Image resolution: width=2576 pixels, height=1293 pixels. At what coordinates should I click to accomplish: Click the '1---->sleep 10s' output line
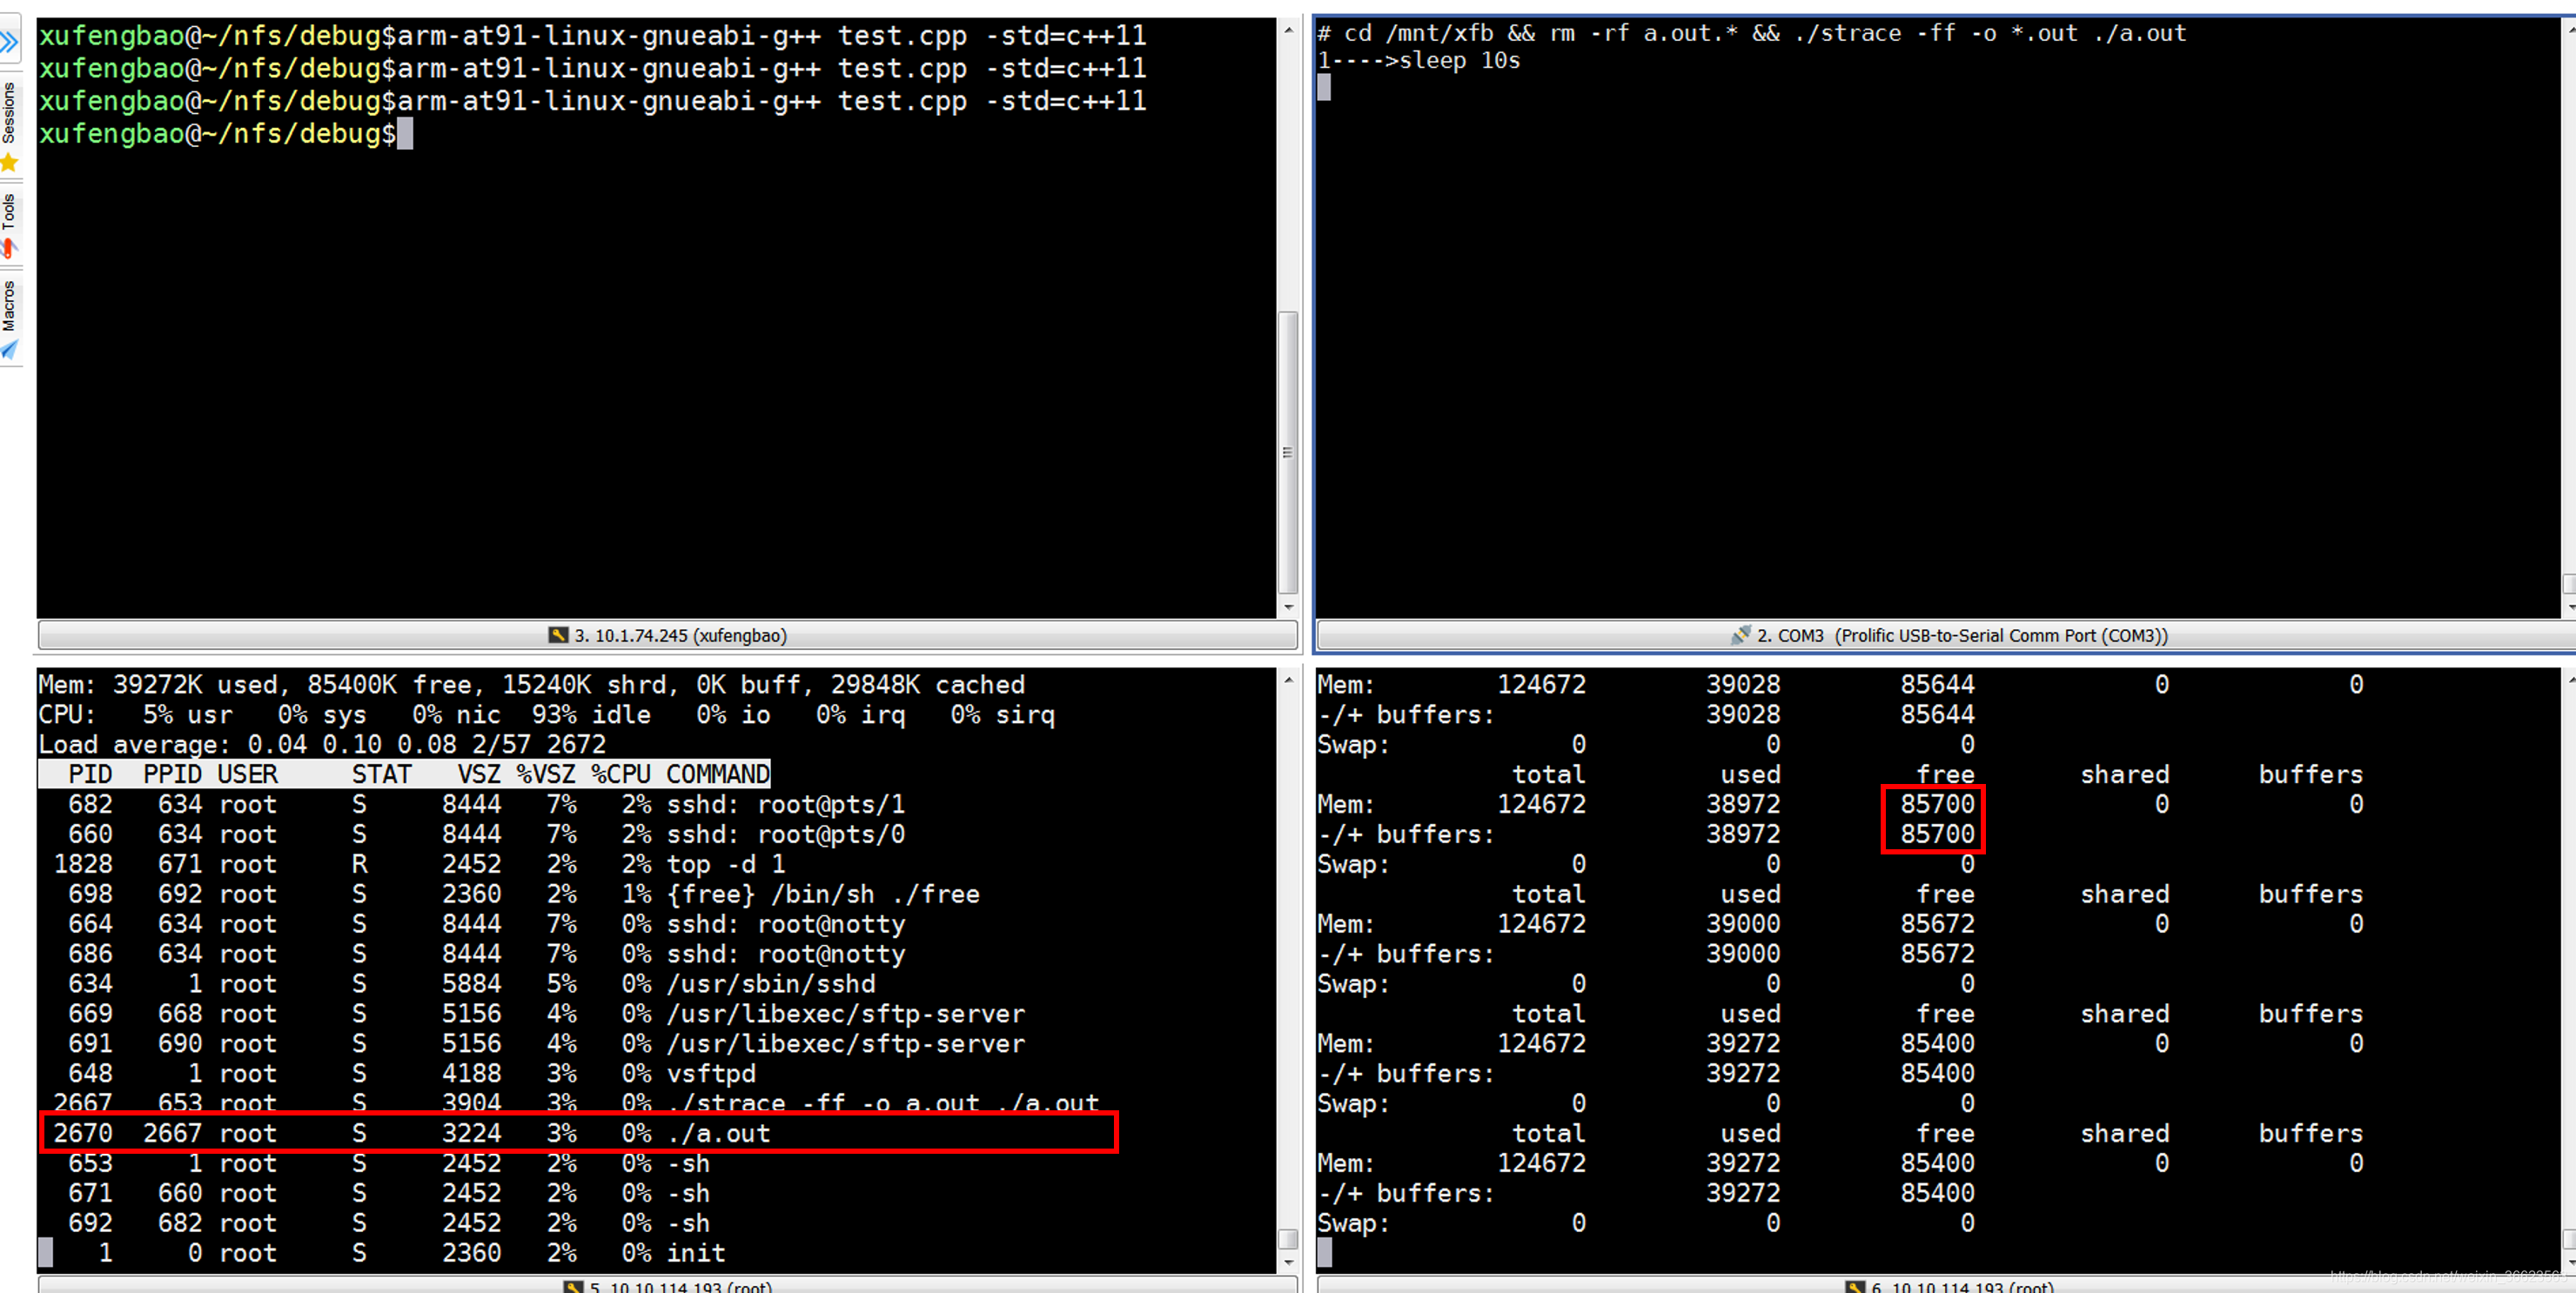(x=1419, y=61)
